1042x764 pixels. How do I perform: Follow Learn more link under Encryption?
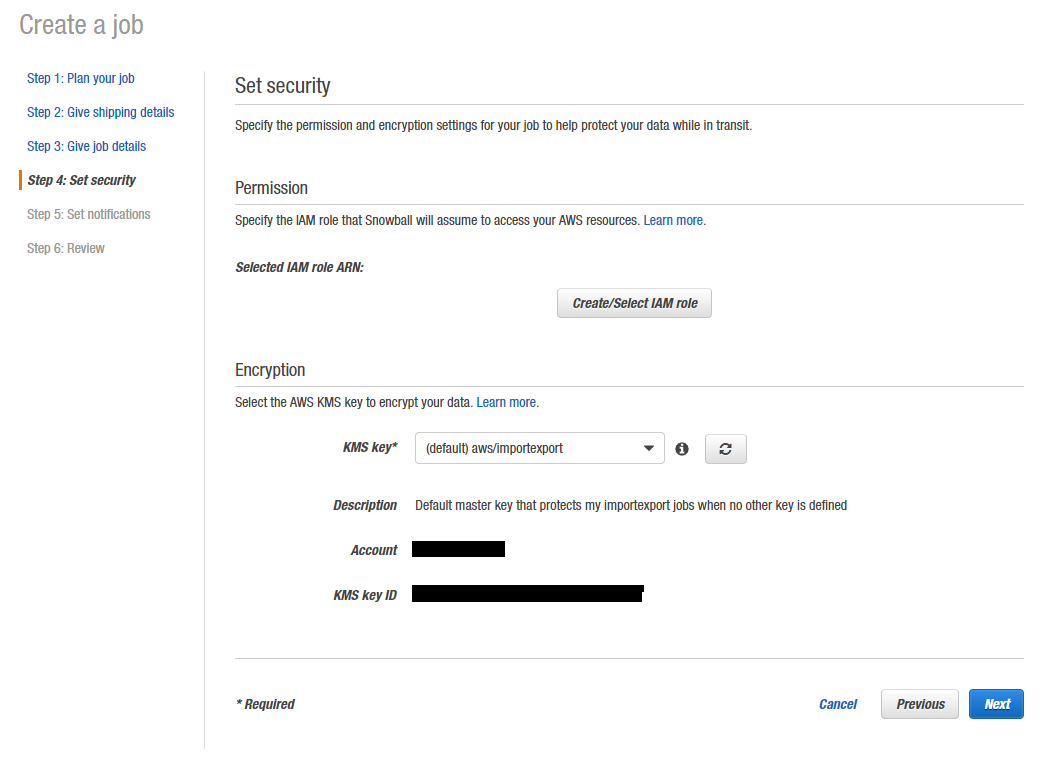tap(506, 402)
